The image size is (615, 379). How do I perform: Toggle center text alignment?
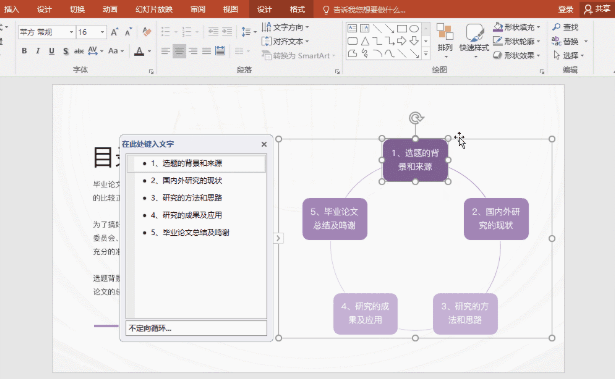179,51
